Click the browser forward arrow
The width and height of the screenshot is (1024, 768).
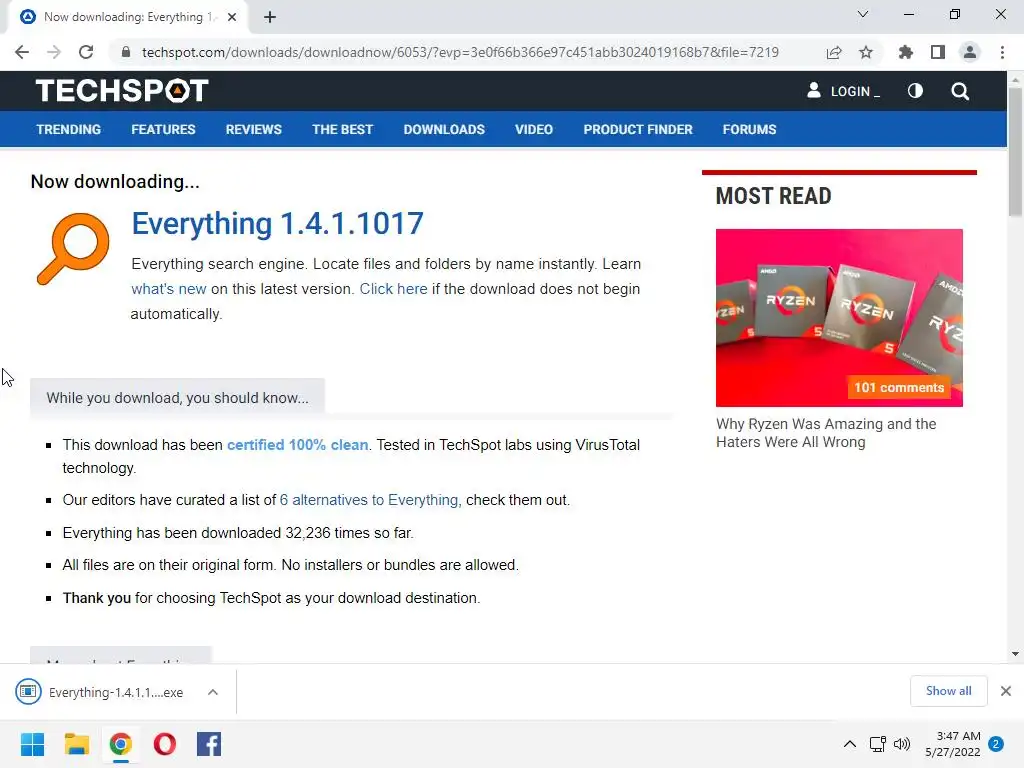(54, 52)
